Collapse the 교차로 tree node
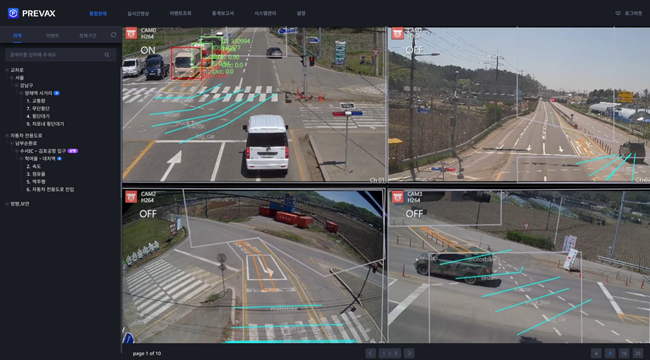650x360 pixels. 7,70
